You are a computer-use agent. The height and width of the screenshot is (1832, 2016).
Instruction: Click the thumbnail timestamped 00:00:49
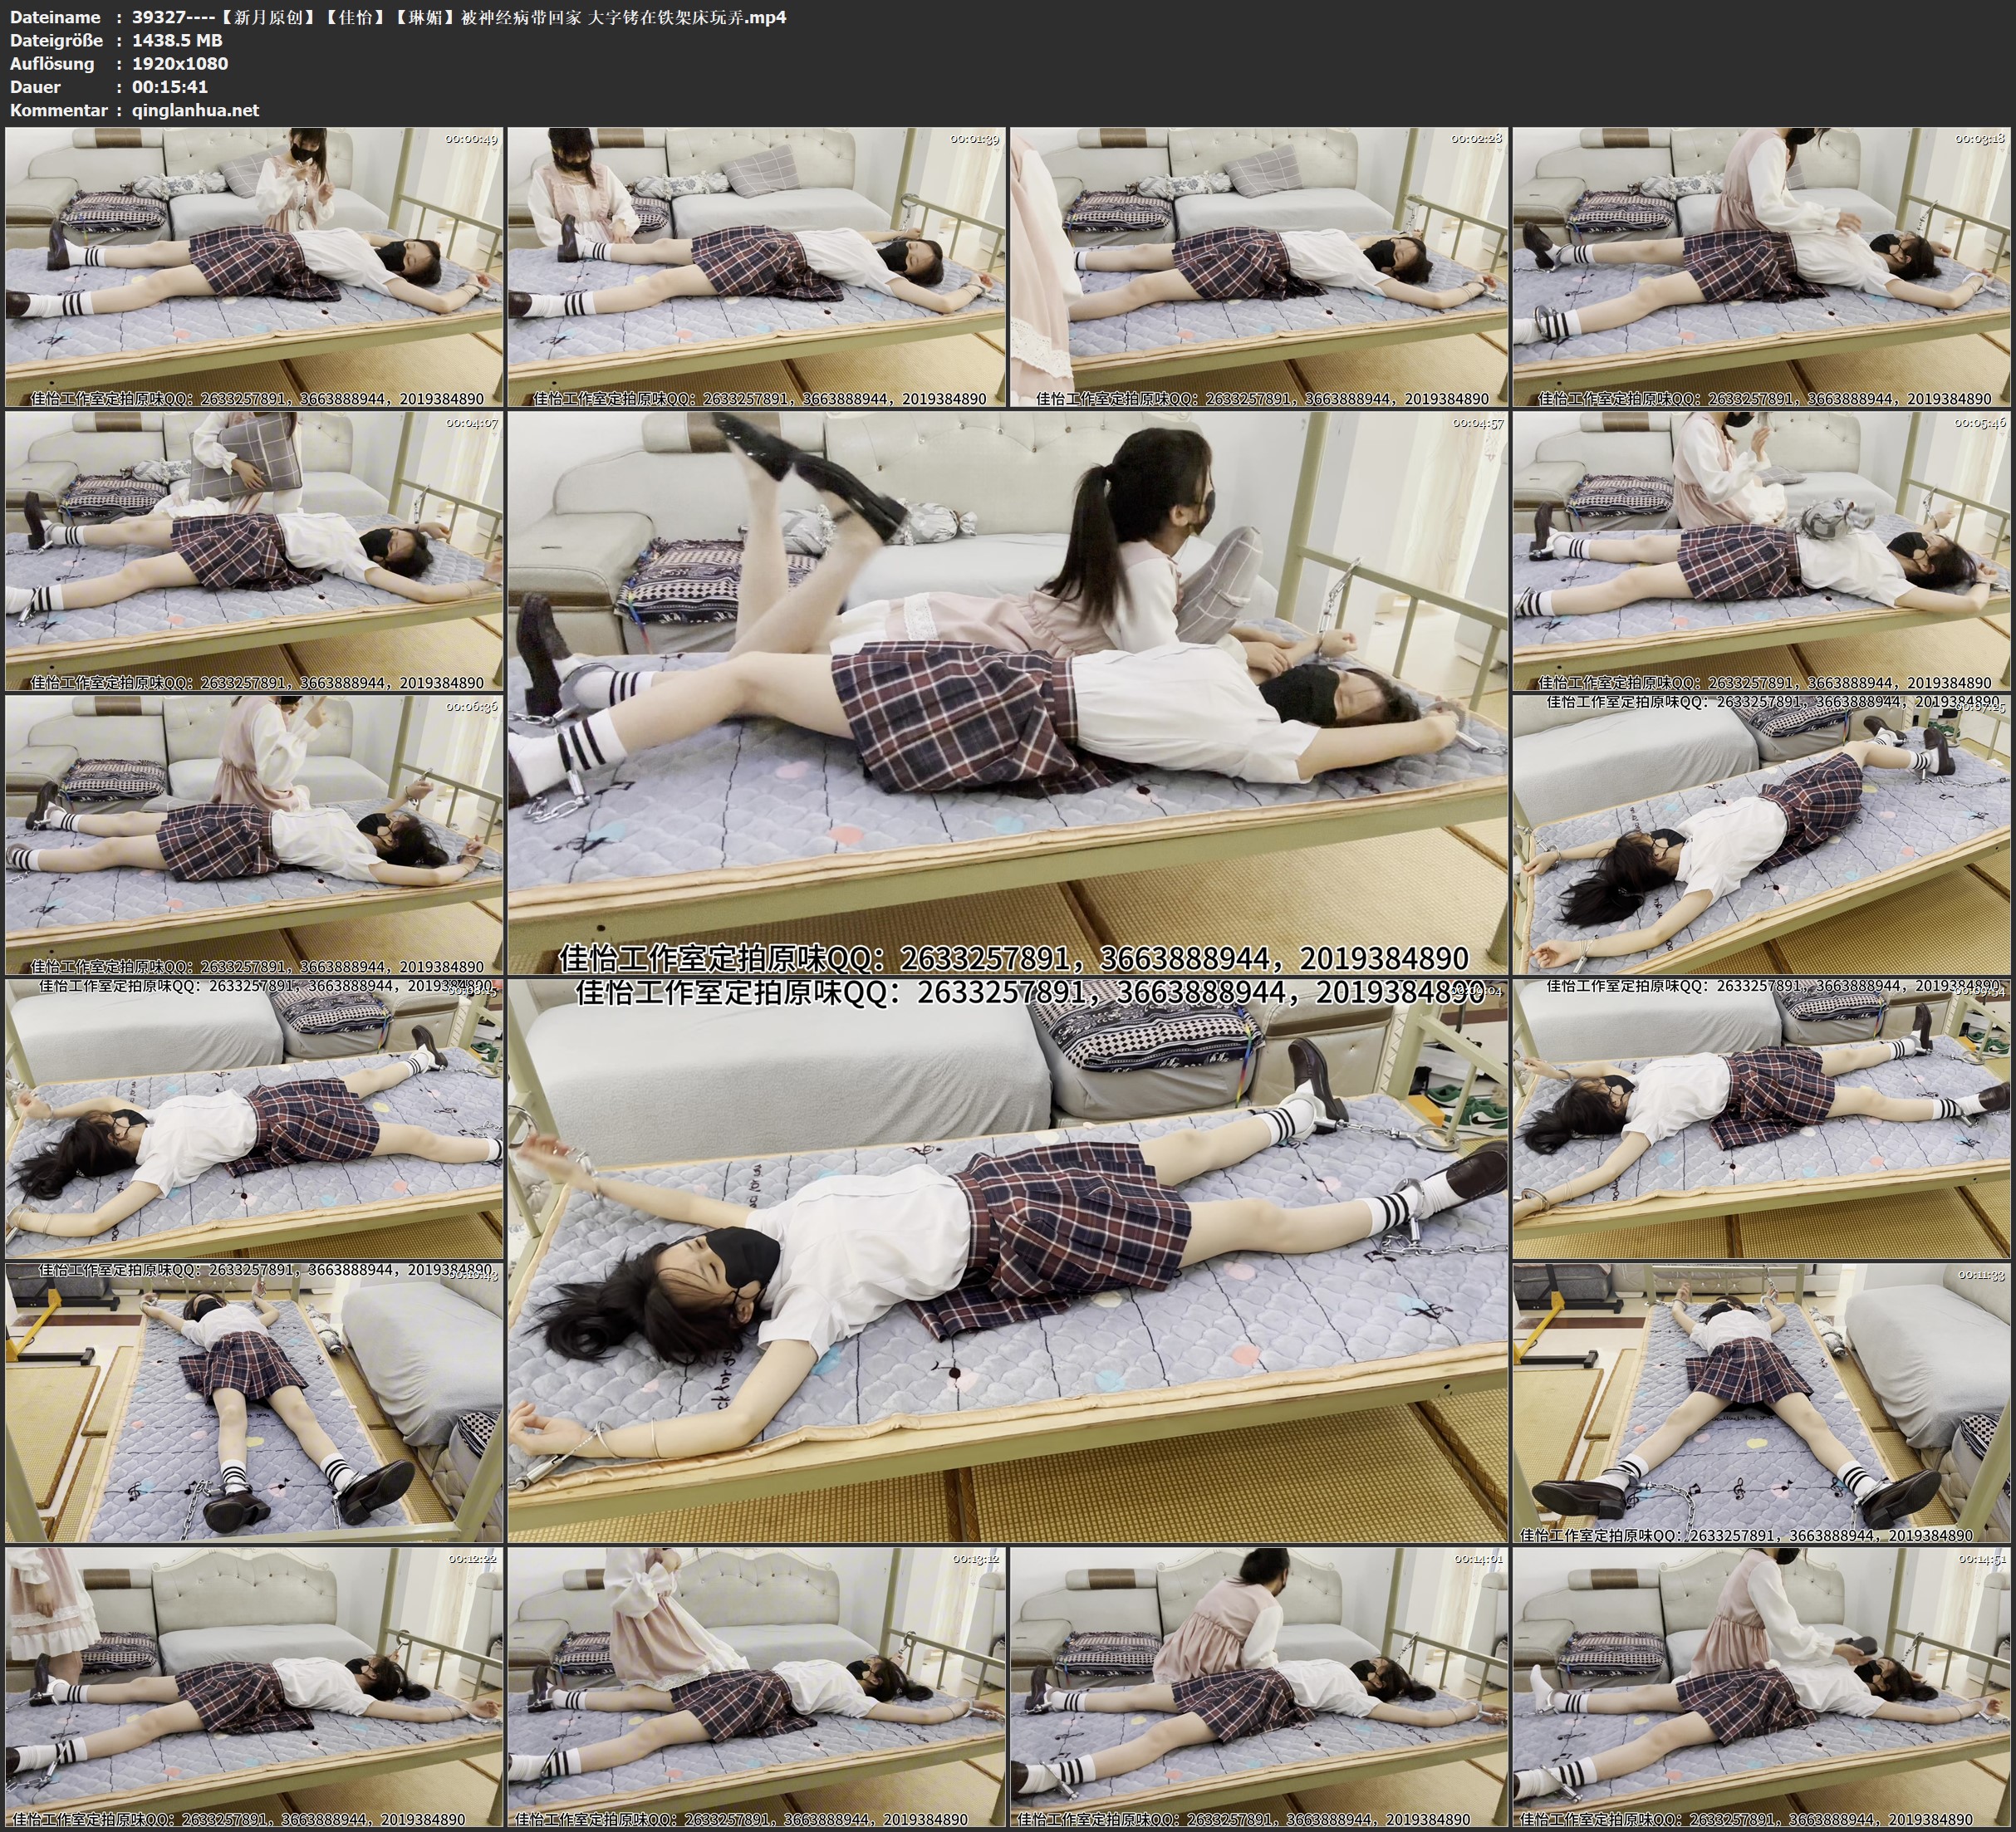(254, 267)
